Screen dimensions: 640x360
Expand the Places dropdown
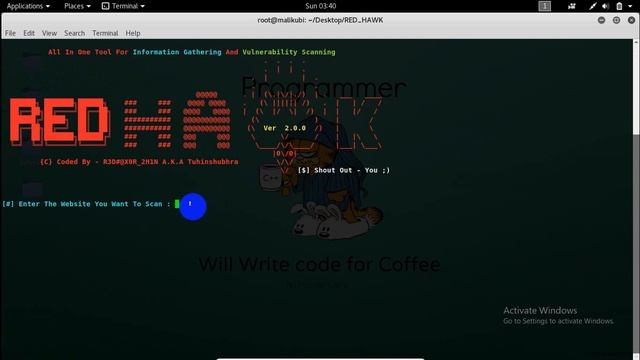(x=77, y=6)
